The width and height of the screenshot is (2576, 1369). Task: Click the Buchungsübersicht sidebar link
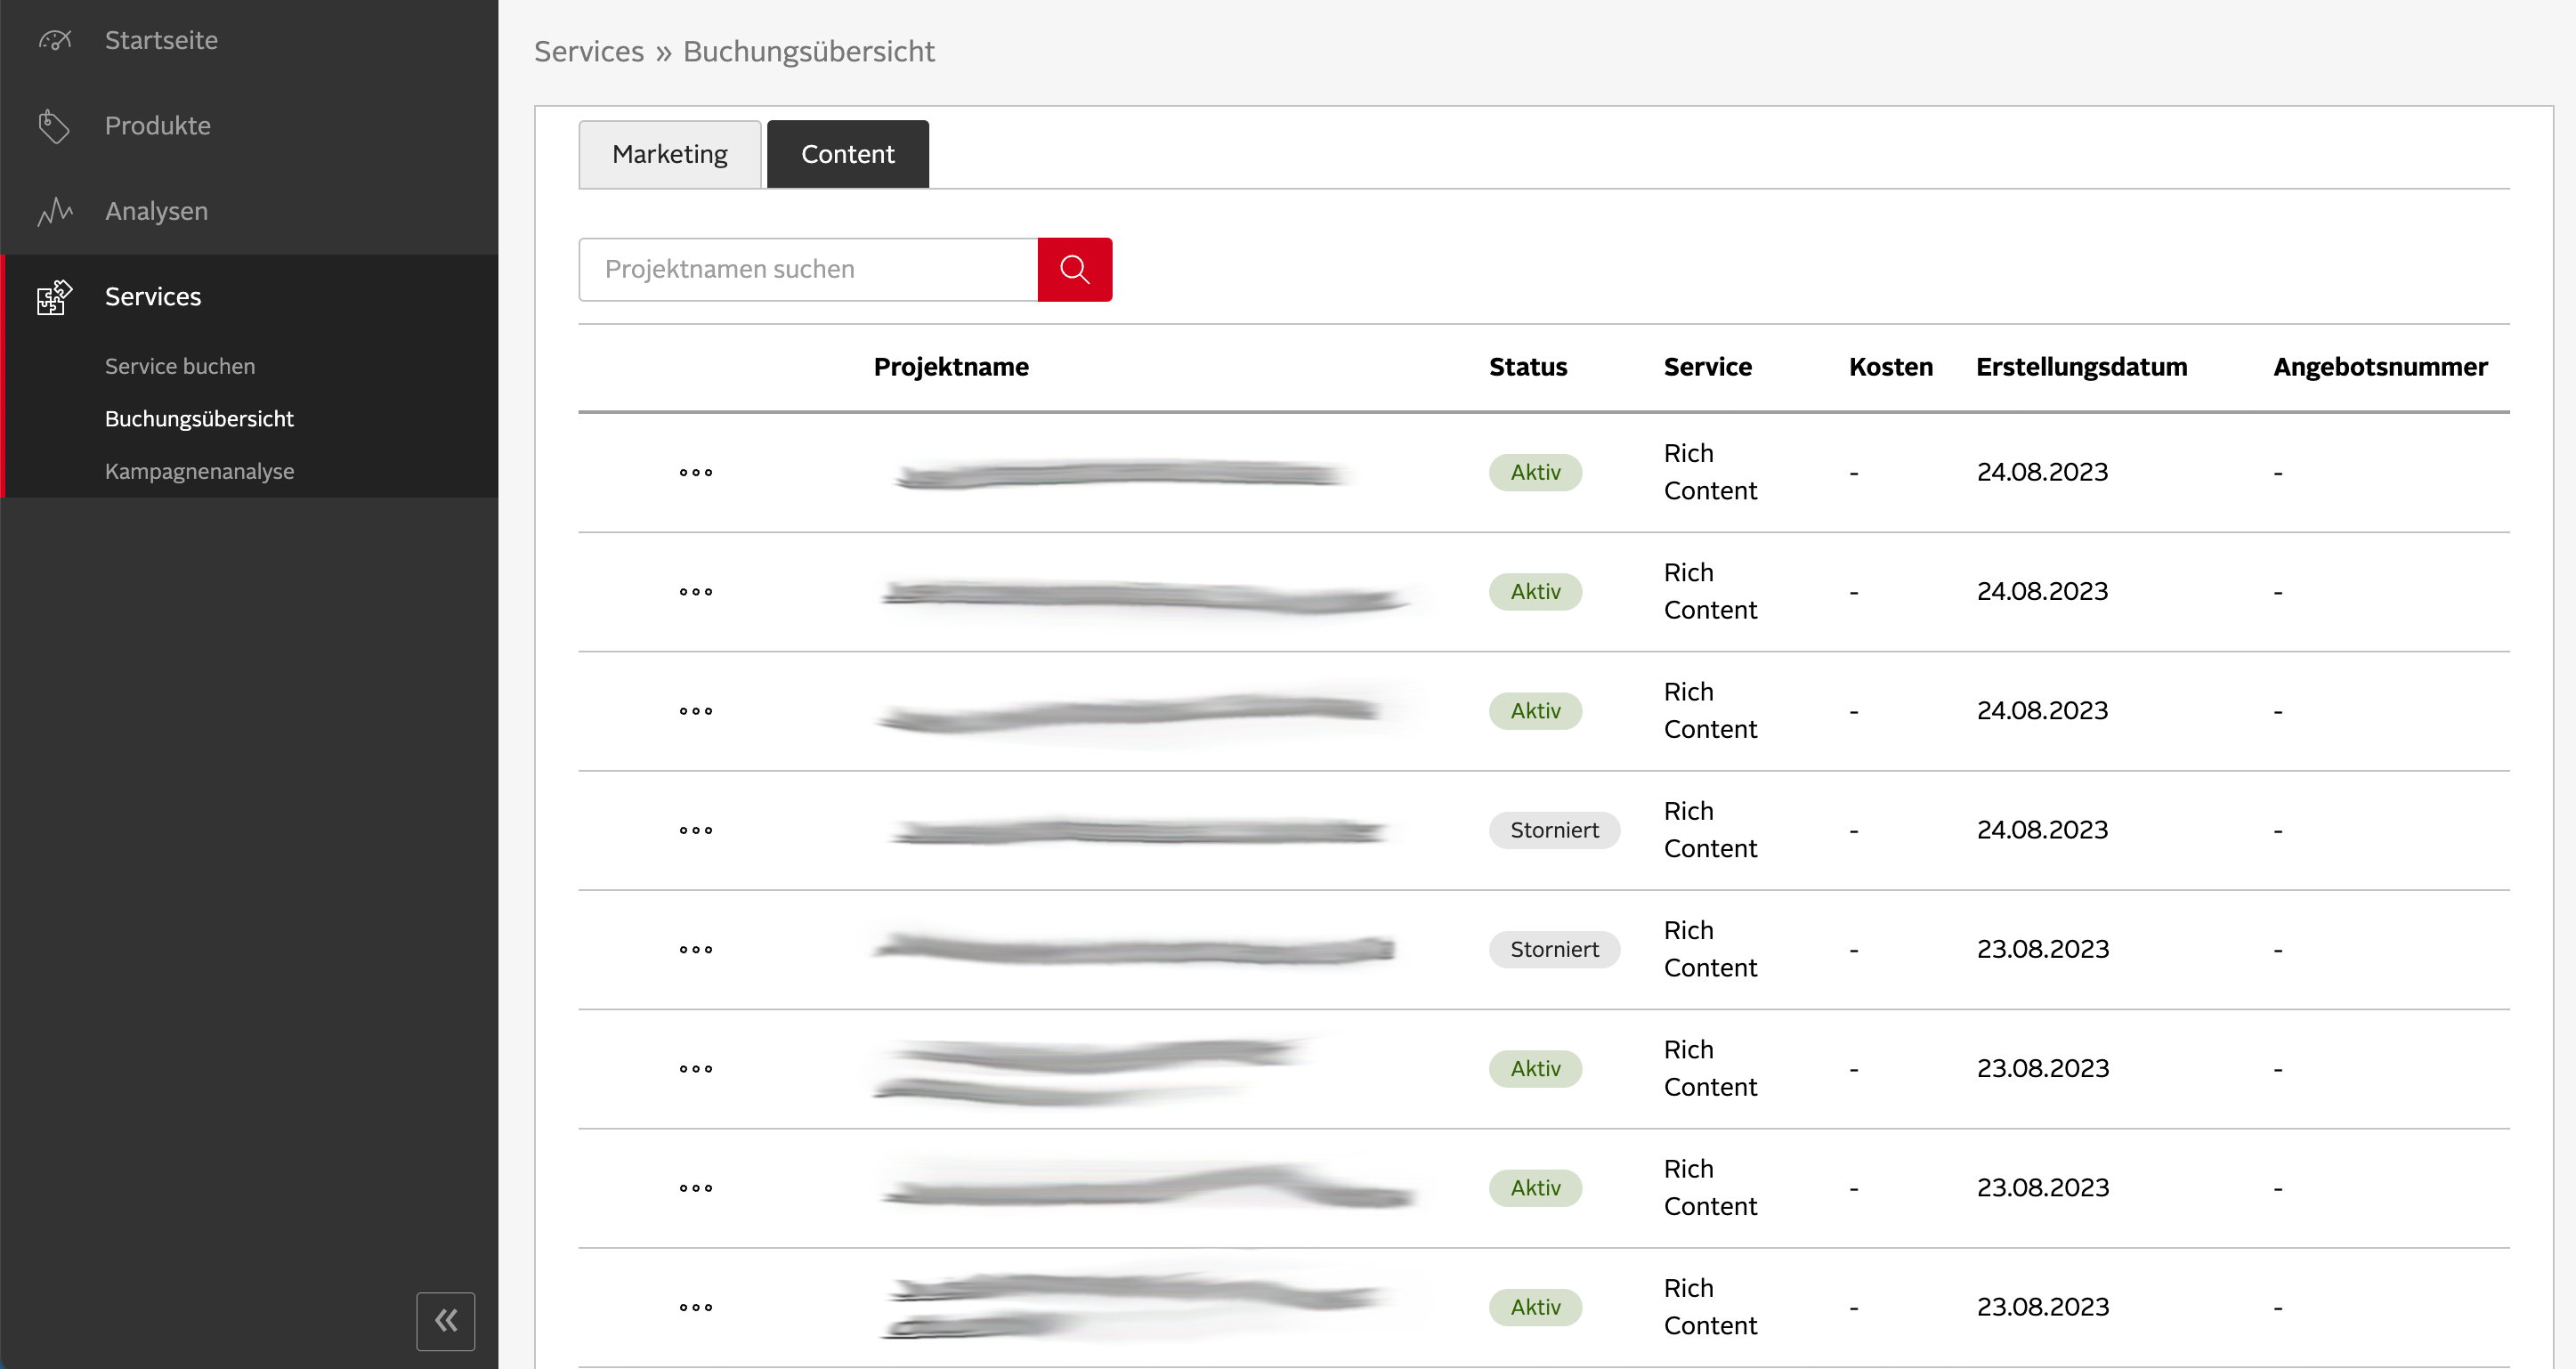point(198,417)
